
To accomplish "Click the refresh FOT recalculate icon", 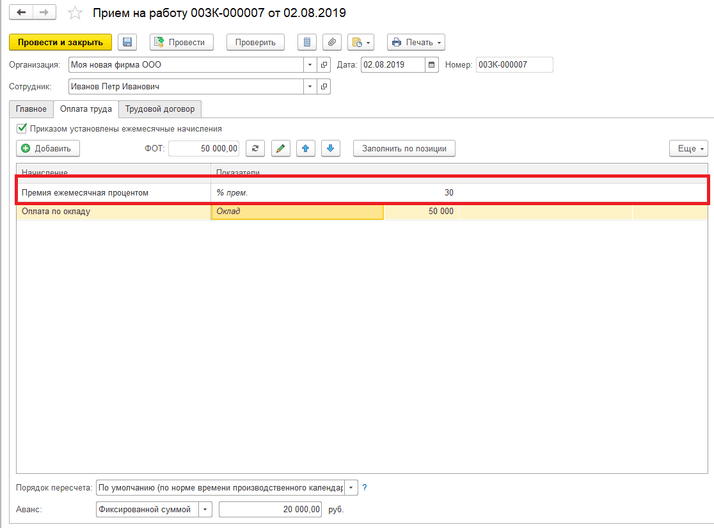I will tap(255, 148).
